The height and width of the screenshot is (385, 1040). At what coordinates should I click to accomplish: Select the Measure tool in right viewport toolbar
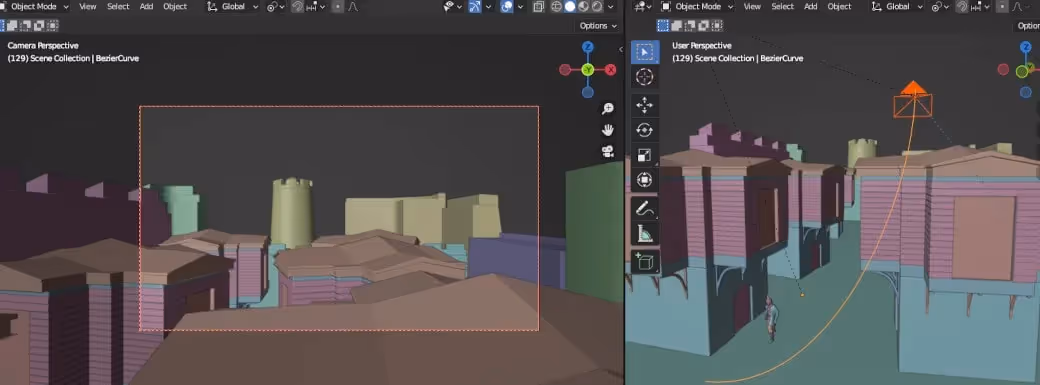pyautogui.click(x=644, y=233)
